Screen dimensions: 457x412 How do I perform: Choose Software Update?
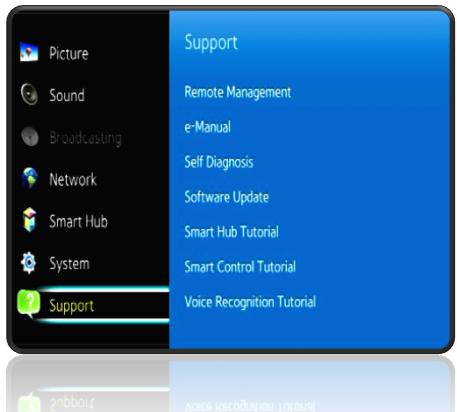[227, 197]
